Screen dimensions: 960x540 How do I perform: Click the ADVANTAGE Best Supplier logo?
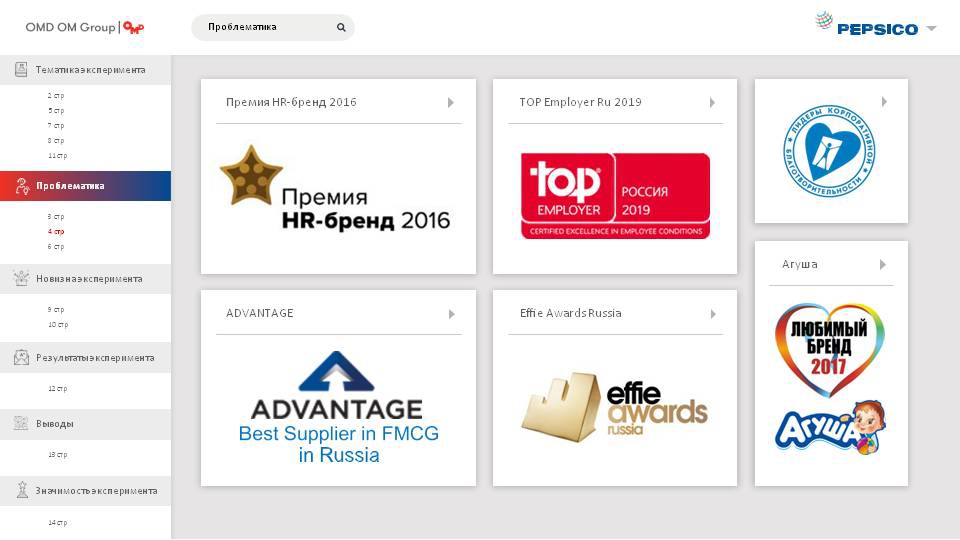point(338,407)
